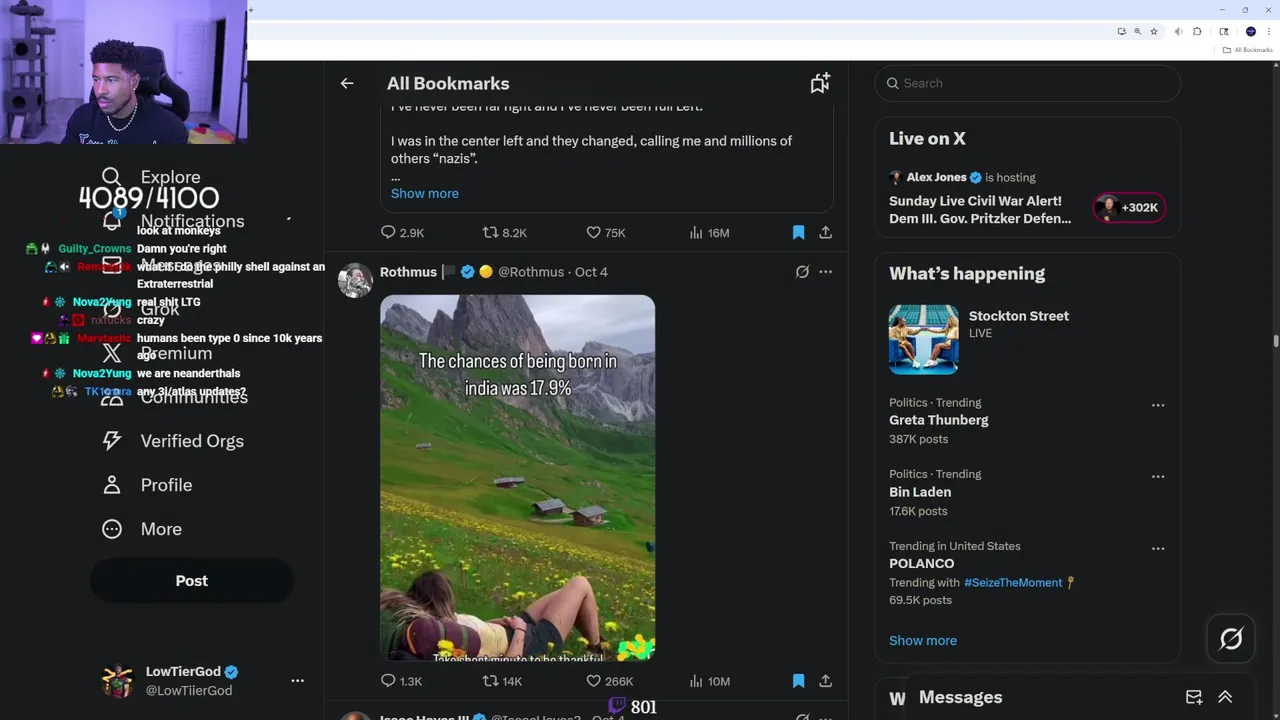Compose a new message icon
1280x720 pixels.
point(1194,697)
